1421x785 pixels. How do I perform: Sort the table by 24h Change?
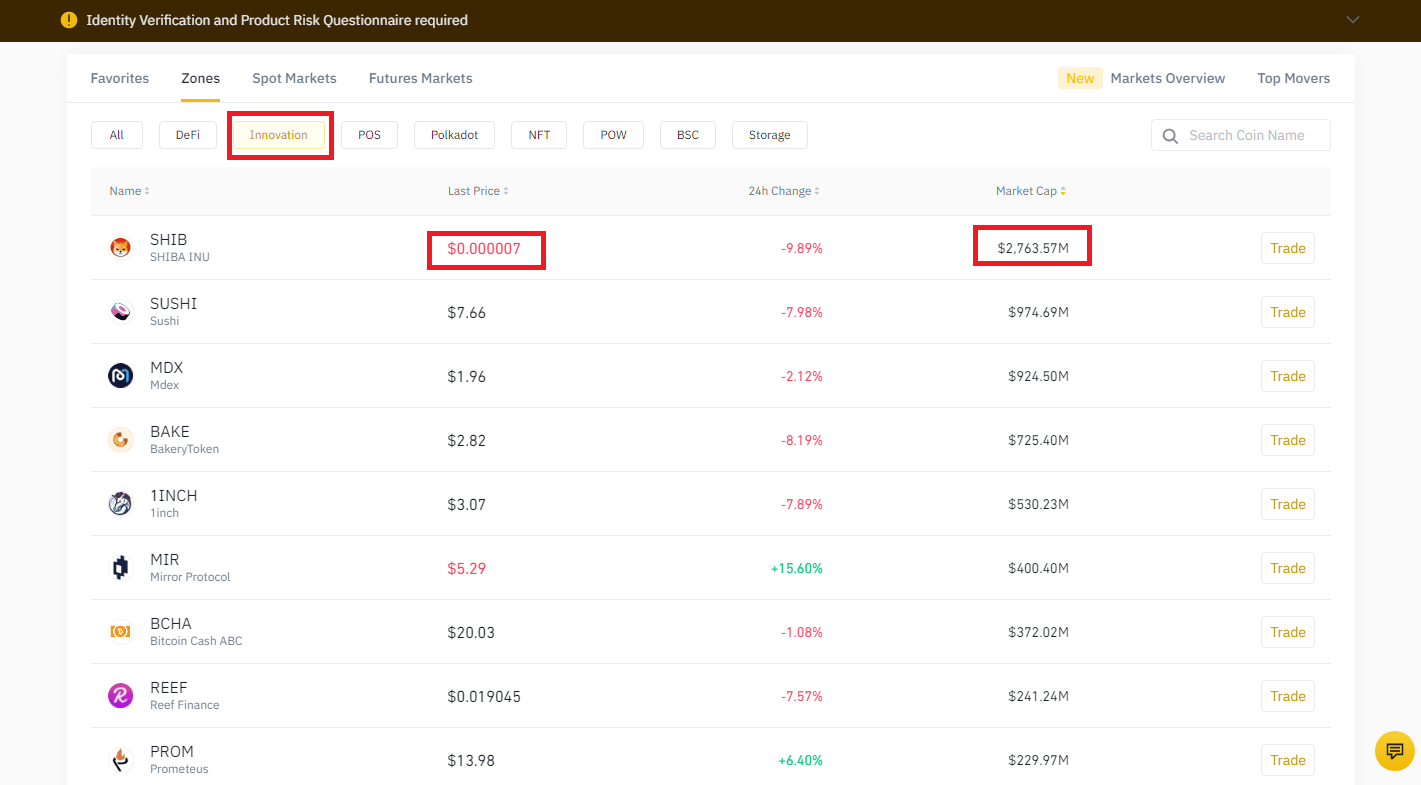coord(784,191)
